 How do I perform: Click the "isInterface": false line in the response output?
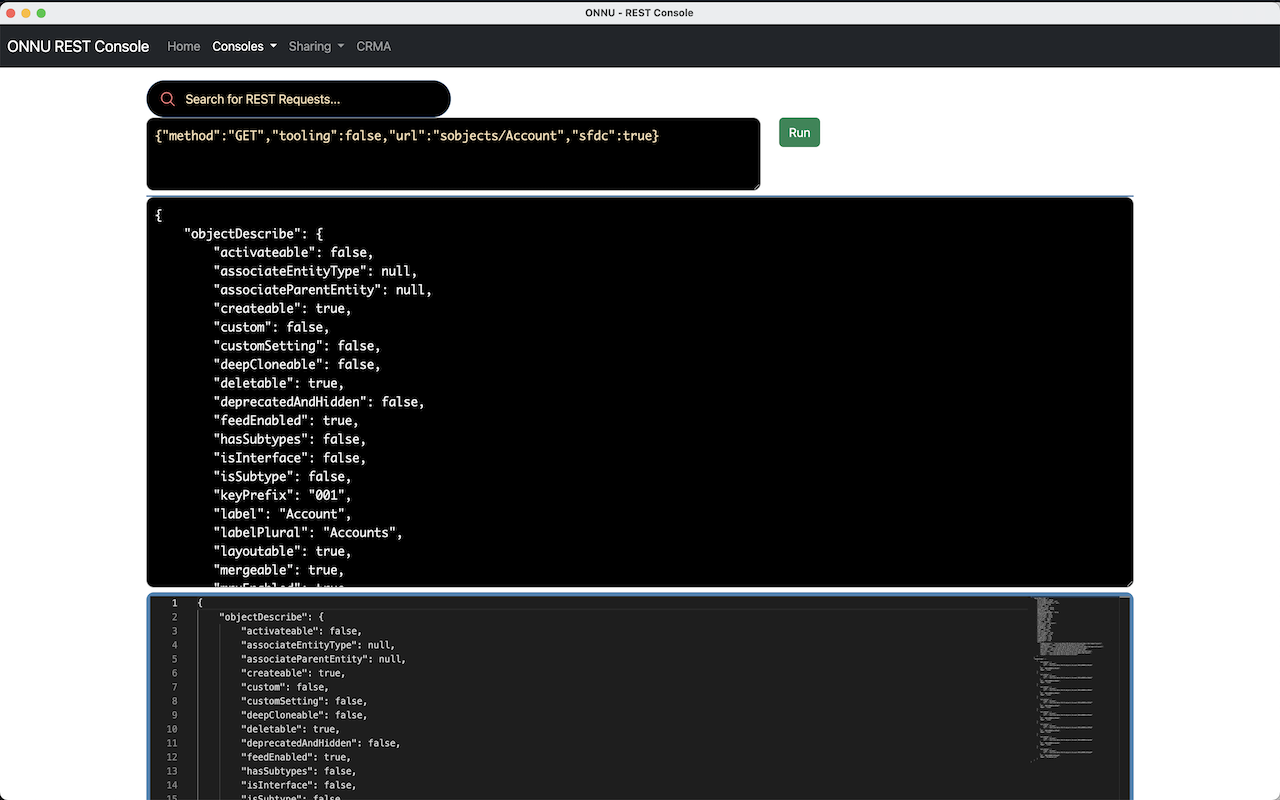[x=289, y=458]
